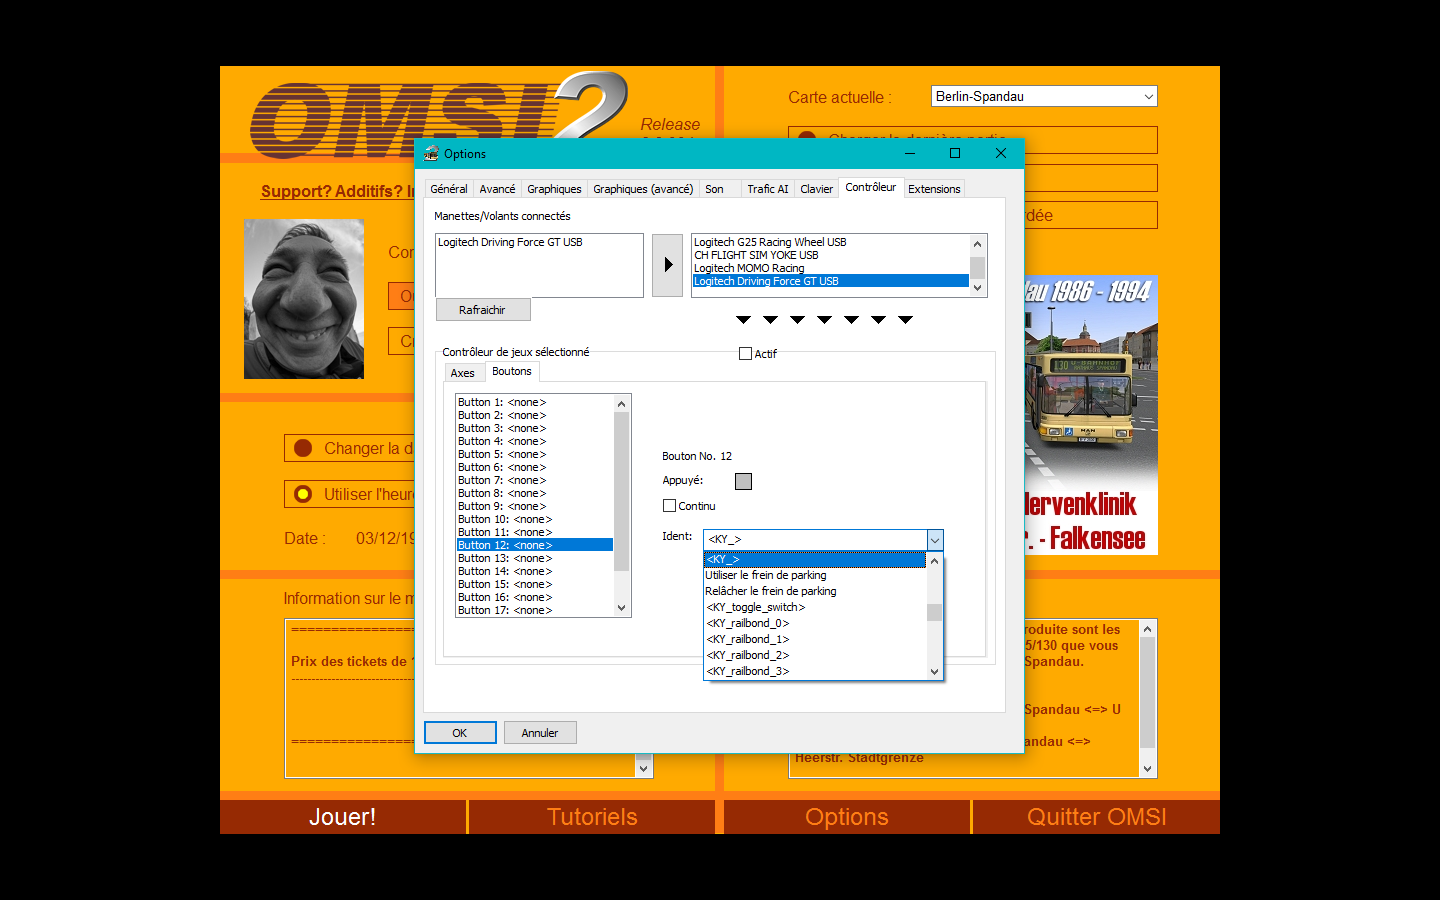Click the down arrow of the Ident dropdown list scrollbar
The width and height of the screenshot is (1440, 900).
coord(934,672)
